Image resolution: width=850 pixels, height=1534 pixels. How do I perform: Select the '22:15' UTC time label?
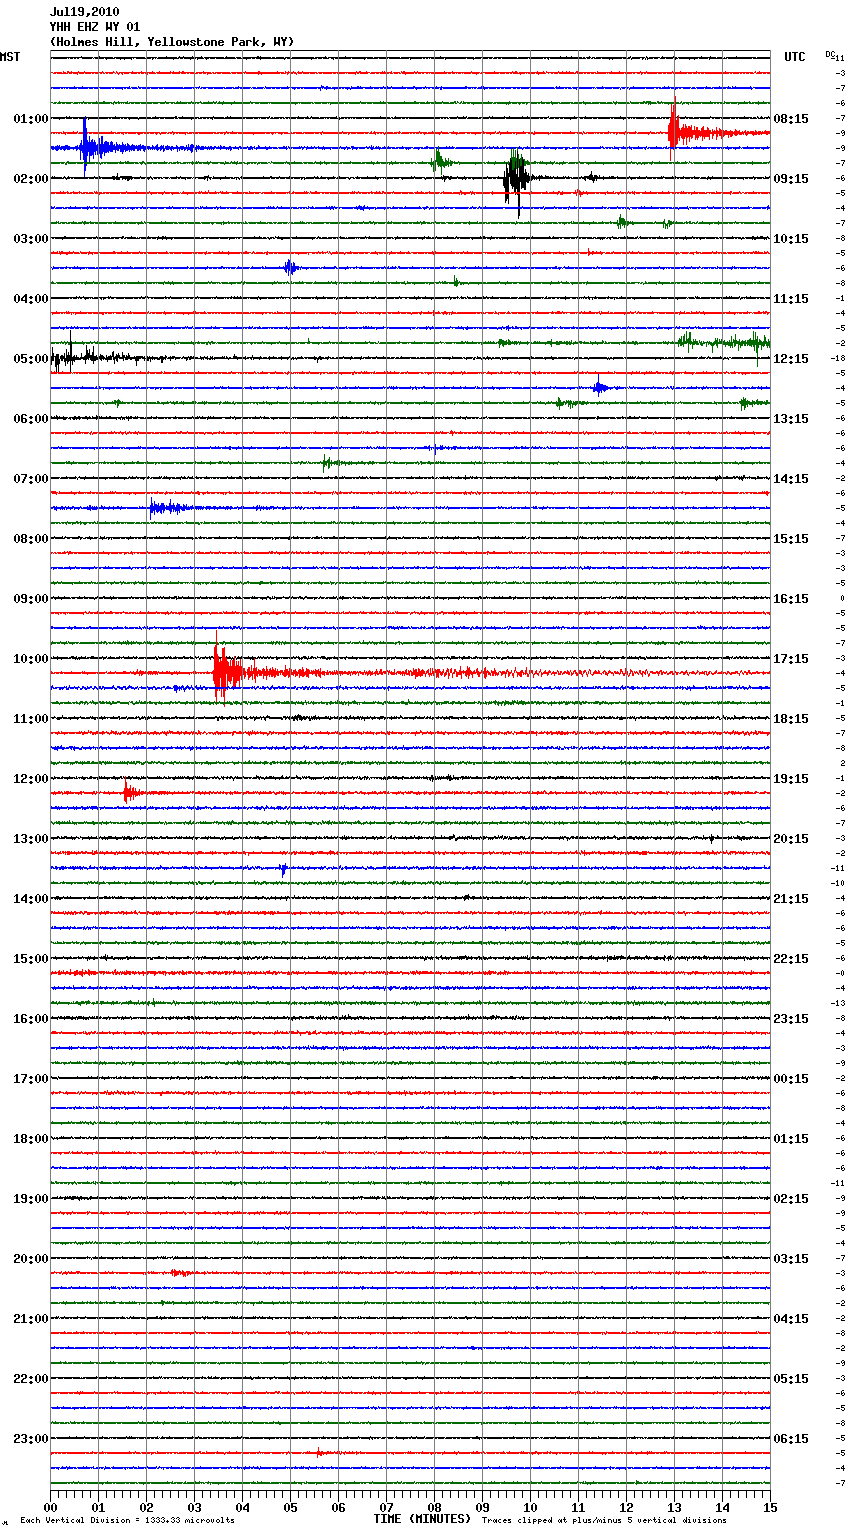(791, 959)
